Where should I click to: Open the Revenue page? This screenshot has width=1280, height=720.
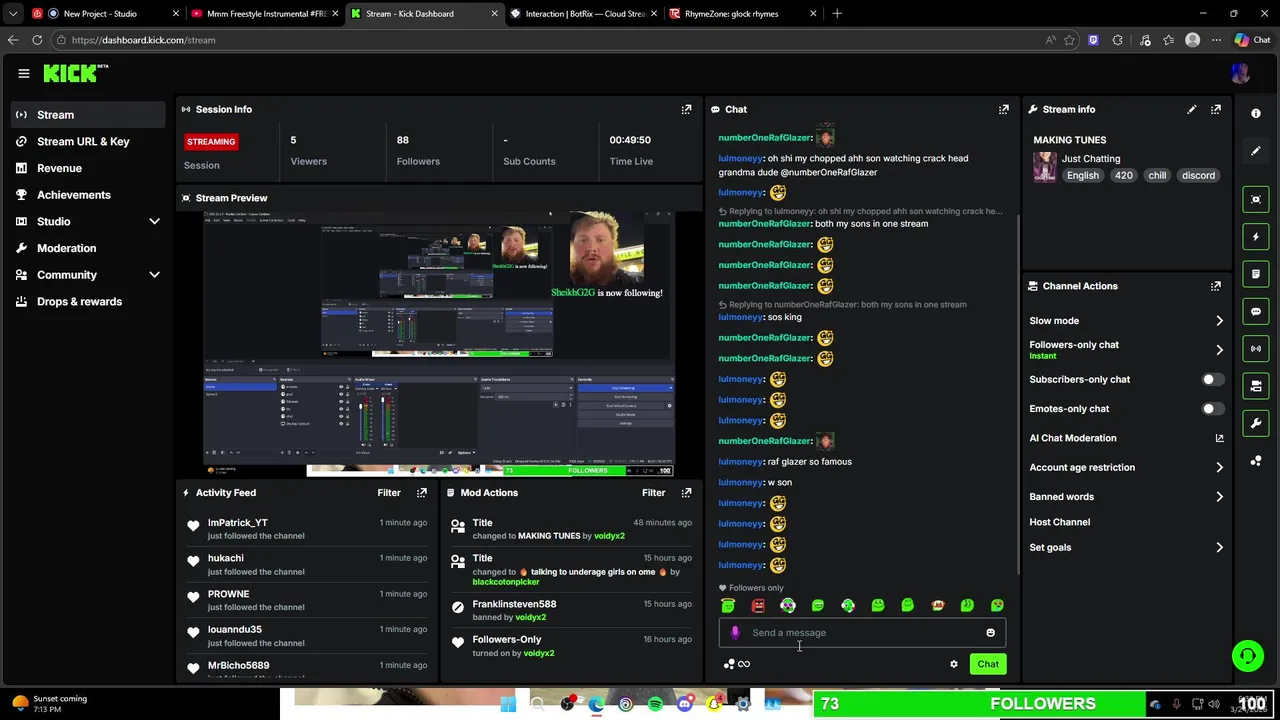(89, 168)
